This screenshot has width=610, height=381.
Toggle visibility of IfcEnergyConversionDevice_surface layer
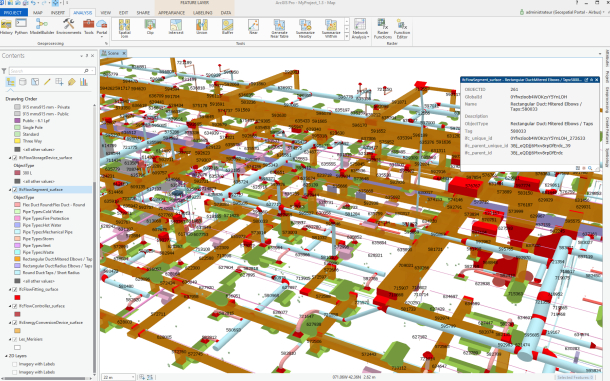[x=15, y=323]
